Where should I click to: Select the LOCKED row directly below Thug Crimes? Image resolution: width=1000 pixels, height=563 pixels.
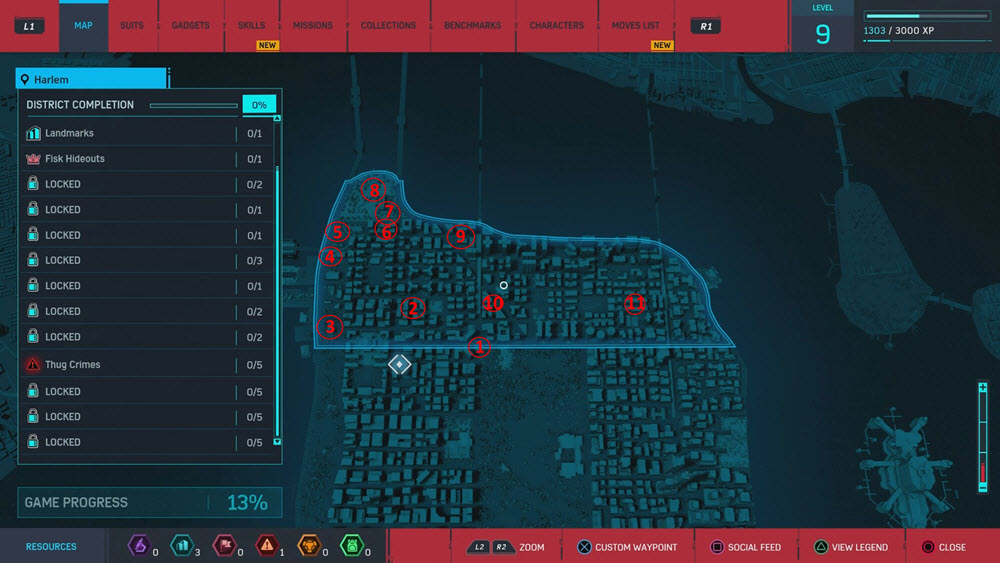point(145,391)
